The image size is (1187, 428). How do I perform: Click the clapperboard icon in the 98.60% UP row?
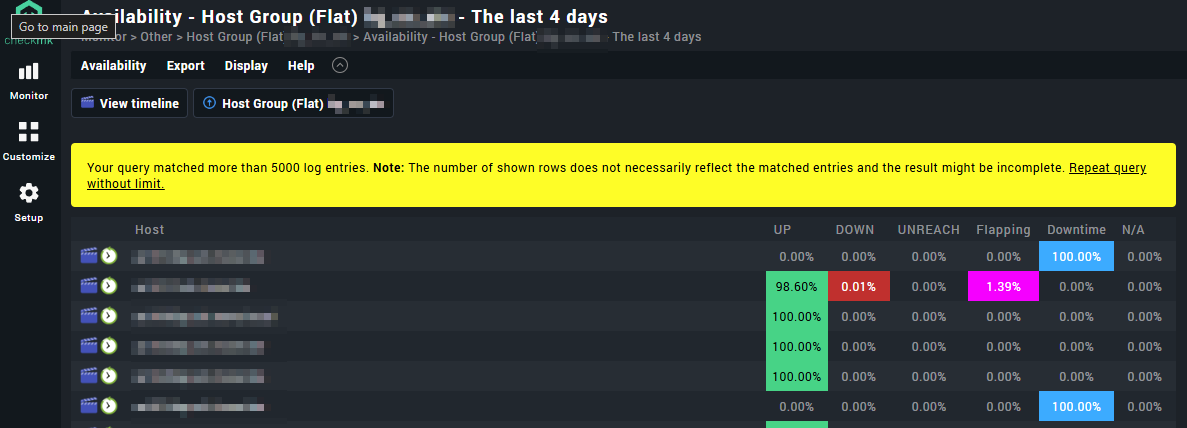click(x=89, y=286)
